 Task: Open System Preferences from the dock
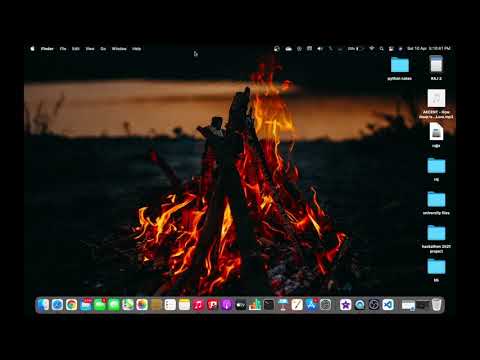(326, 305)
